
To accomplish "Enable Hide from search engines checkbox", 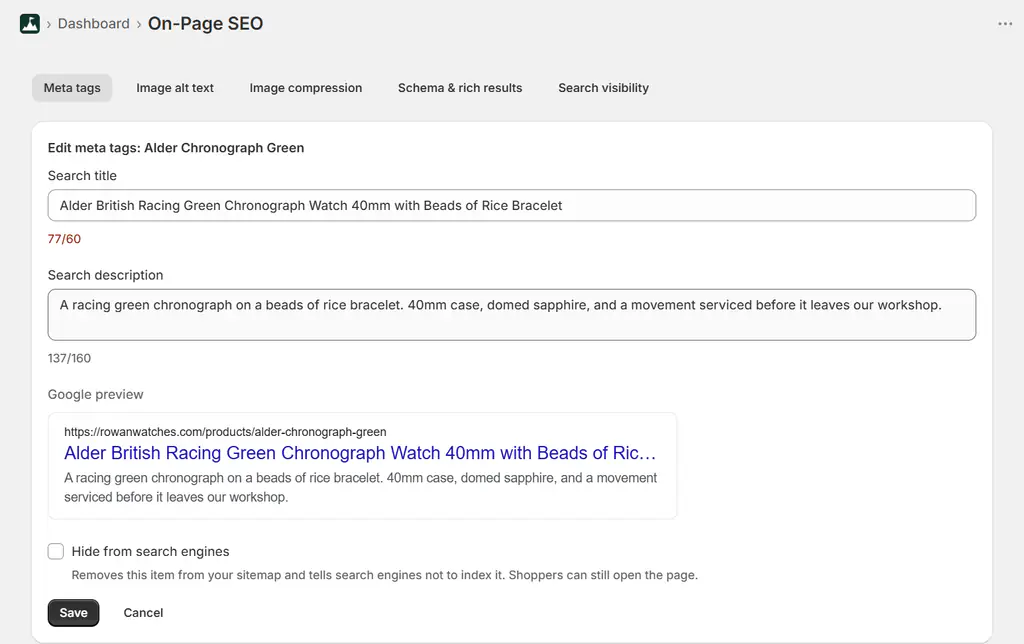I will (56, 551).
